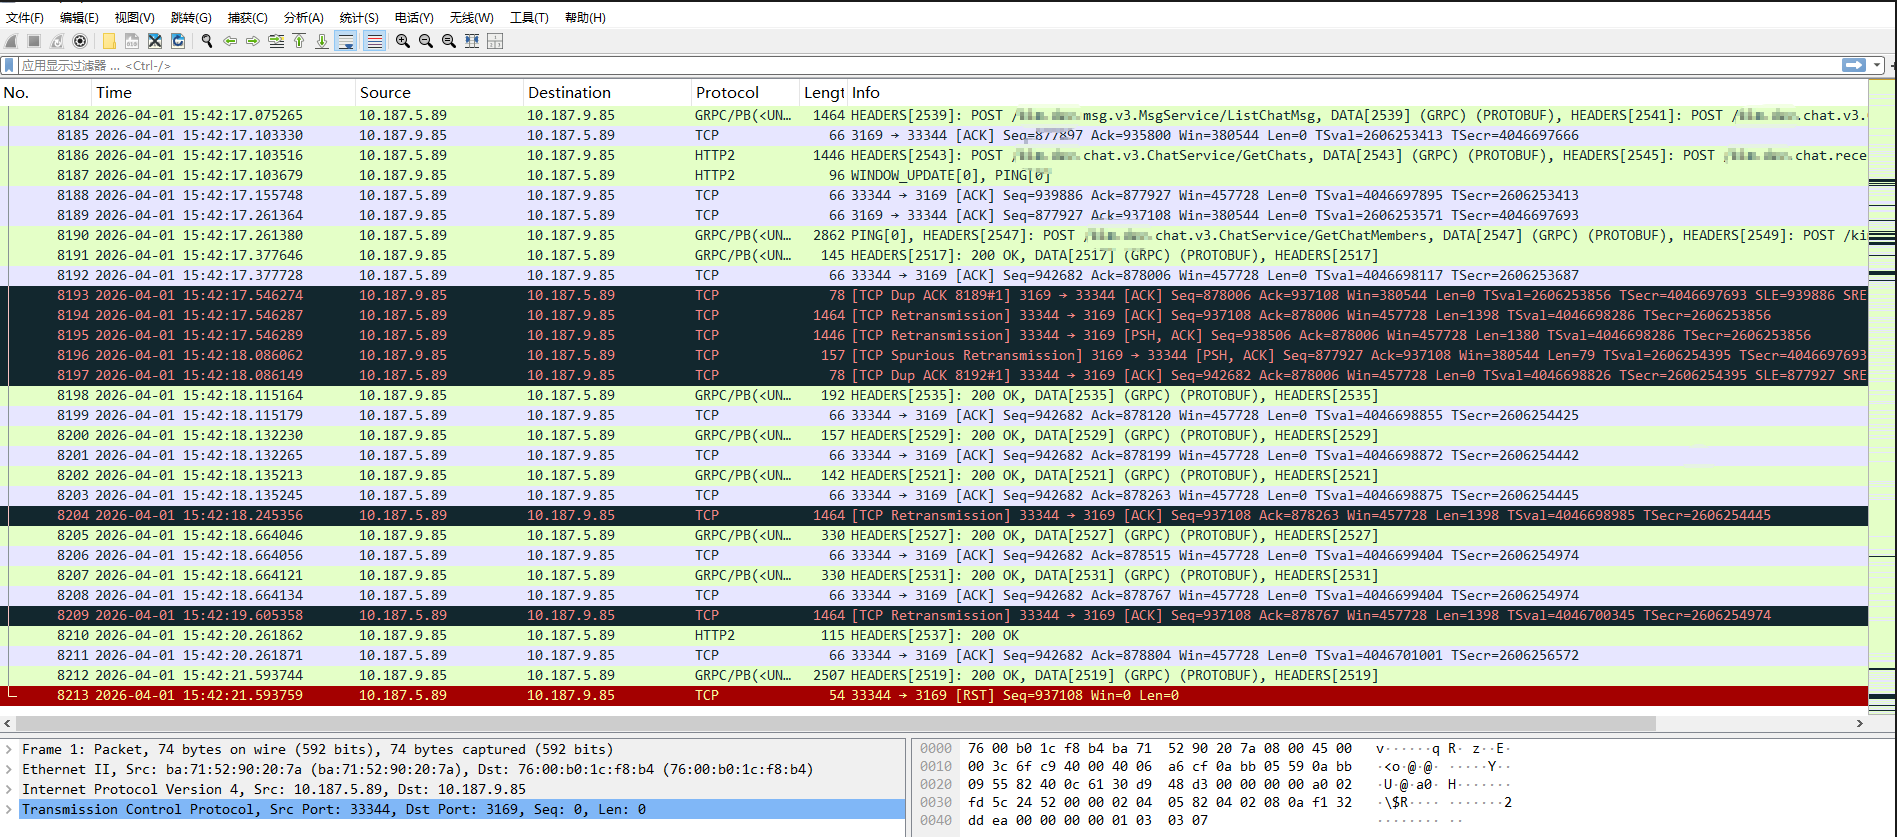Go to next packet green right arrow
1897x837 pixels.
pos(253,41)
